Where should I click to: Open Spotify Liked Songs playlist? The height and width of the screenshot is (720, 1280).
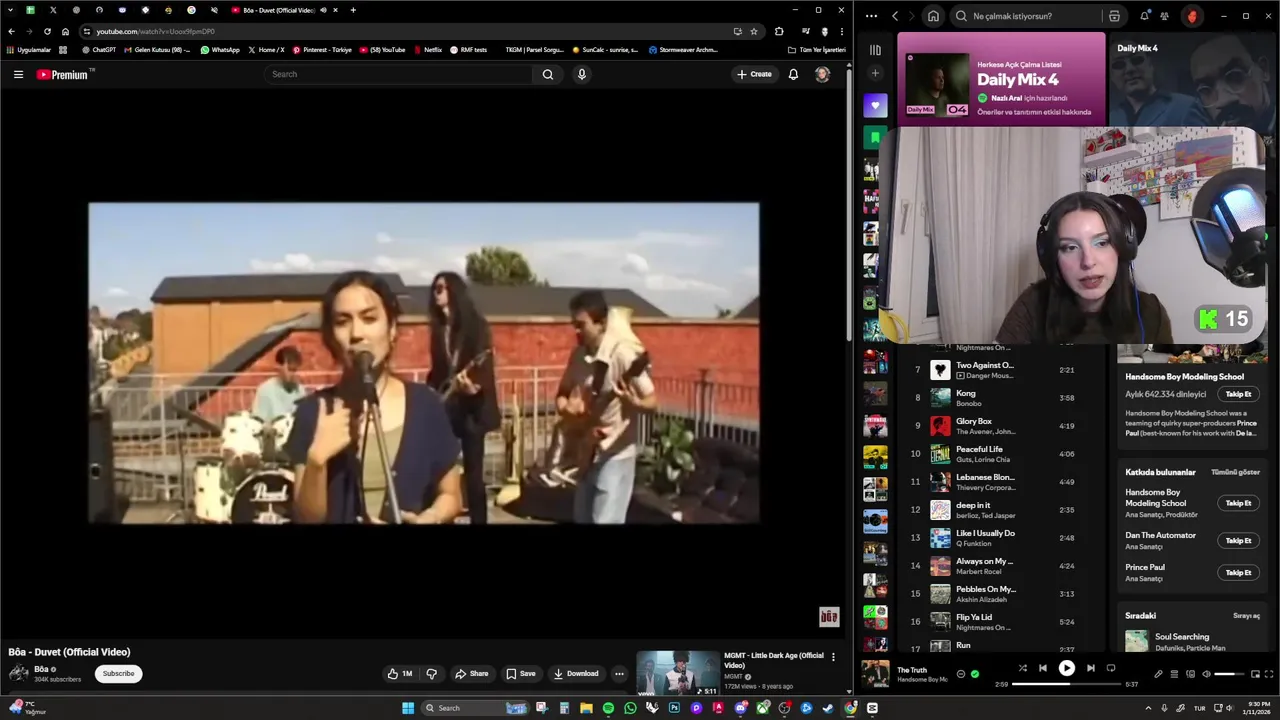(875, 105)
